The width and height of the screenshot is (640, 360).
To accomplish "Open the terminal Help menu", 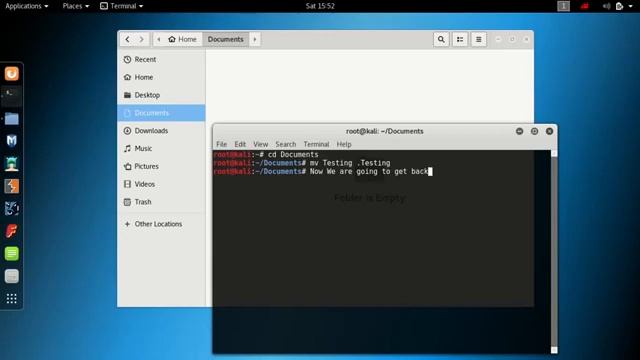I will coord(344,144).
